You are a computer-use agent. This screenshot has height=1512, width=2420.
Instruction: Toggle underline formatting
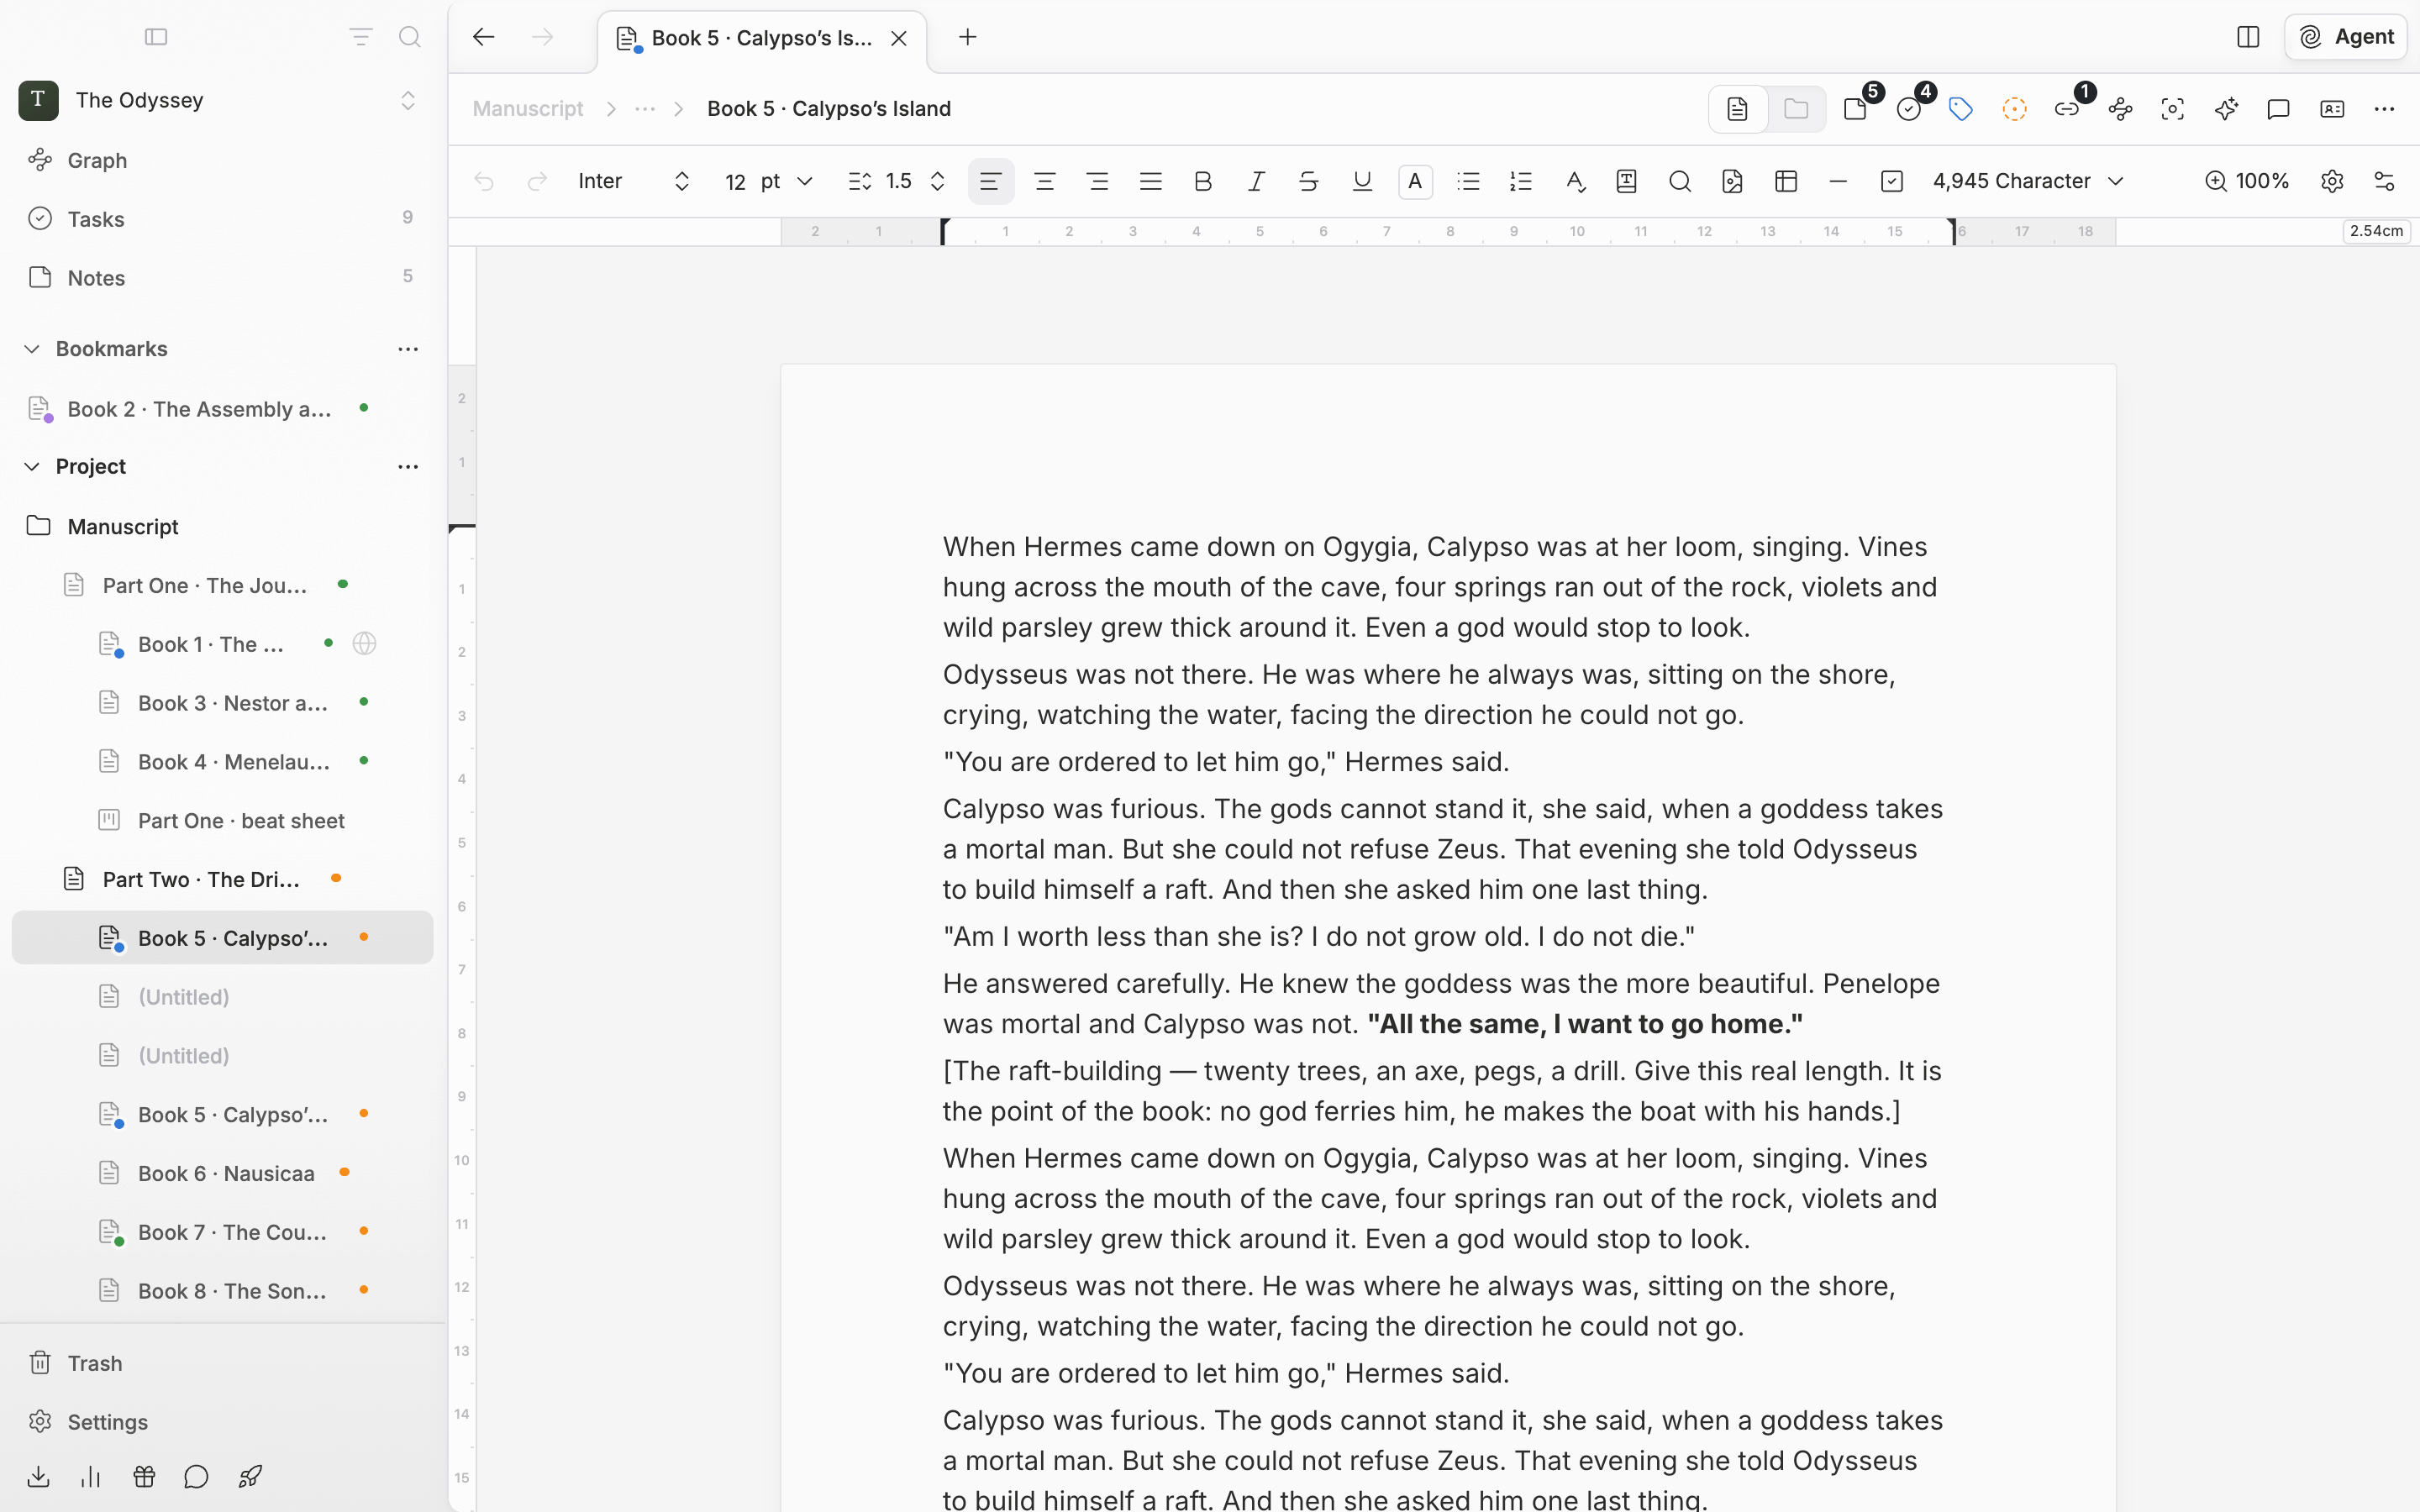[1362, 181]
